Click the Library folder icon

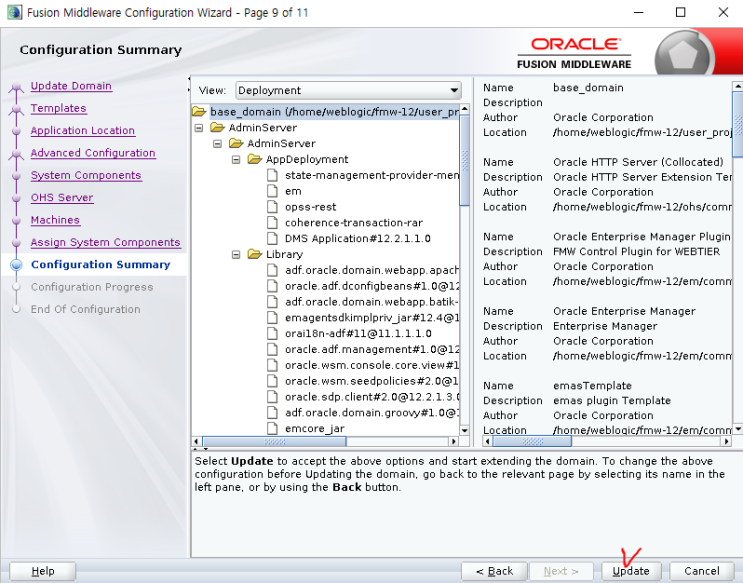tap(254, 255)
